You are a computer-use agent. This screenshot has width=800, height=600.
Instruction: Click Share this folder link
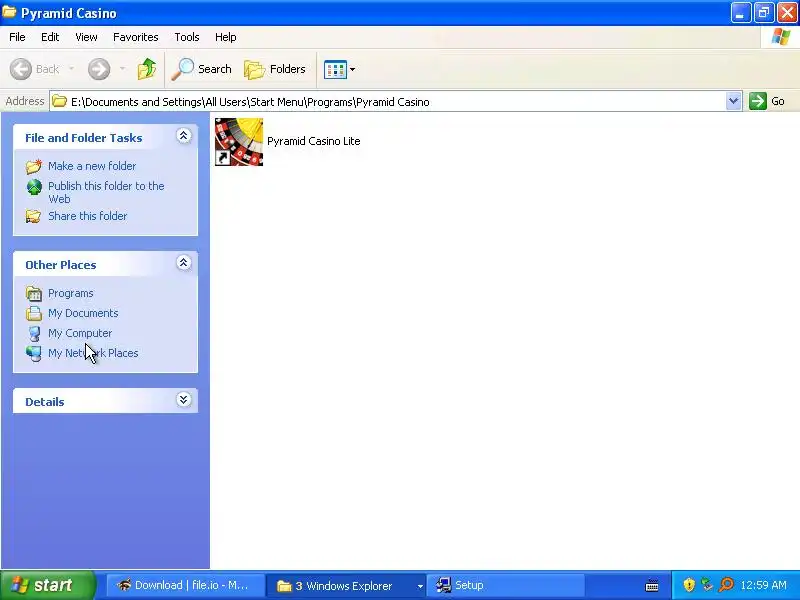tap(87, 216)
